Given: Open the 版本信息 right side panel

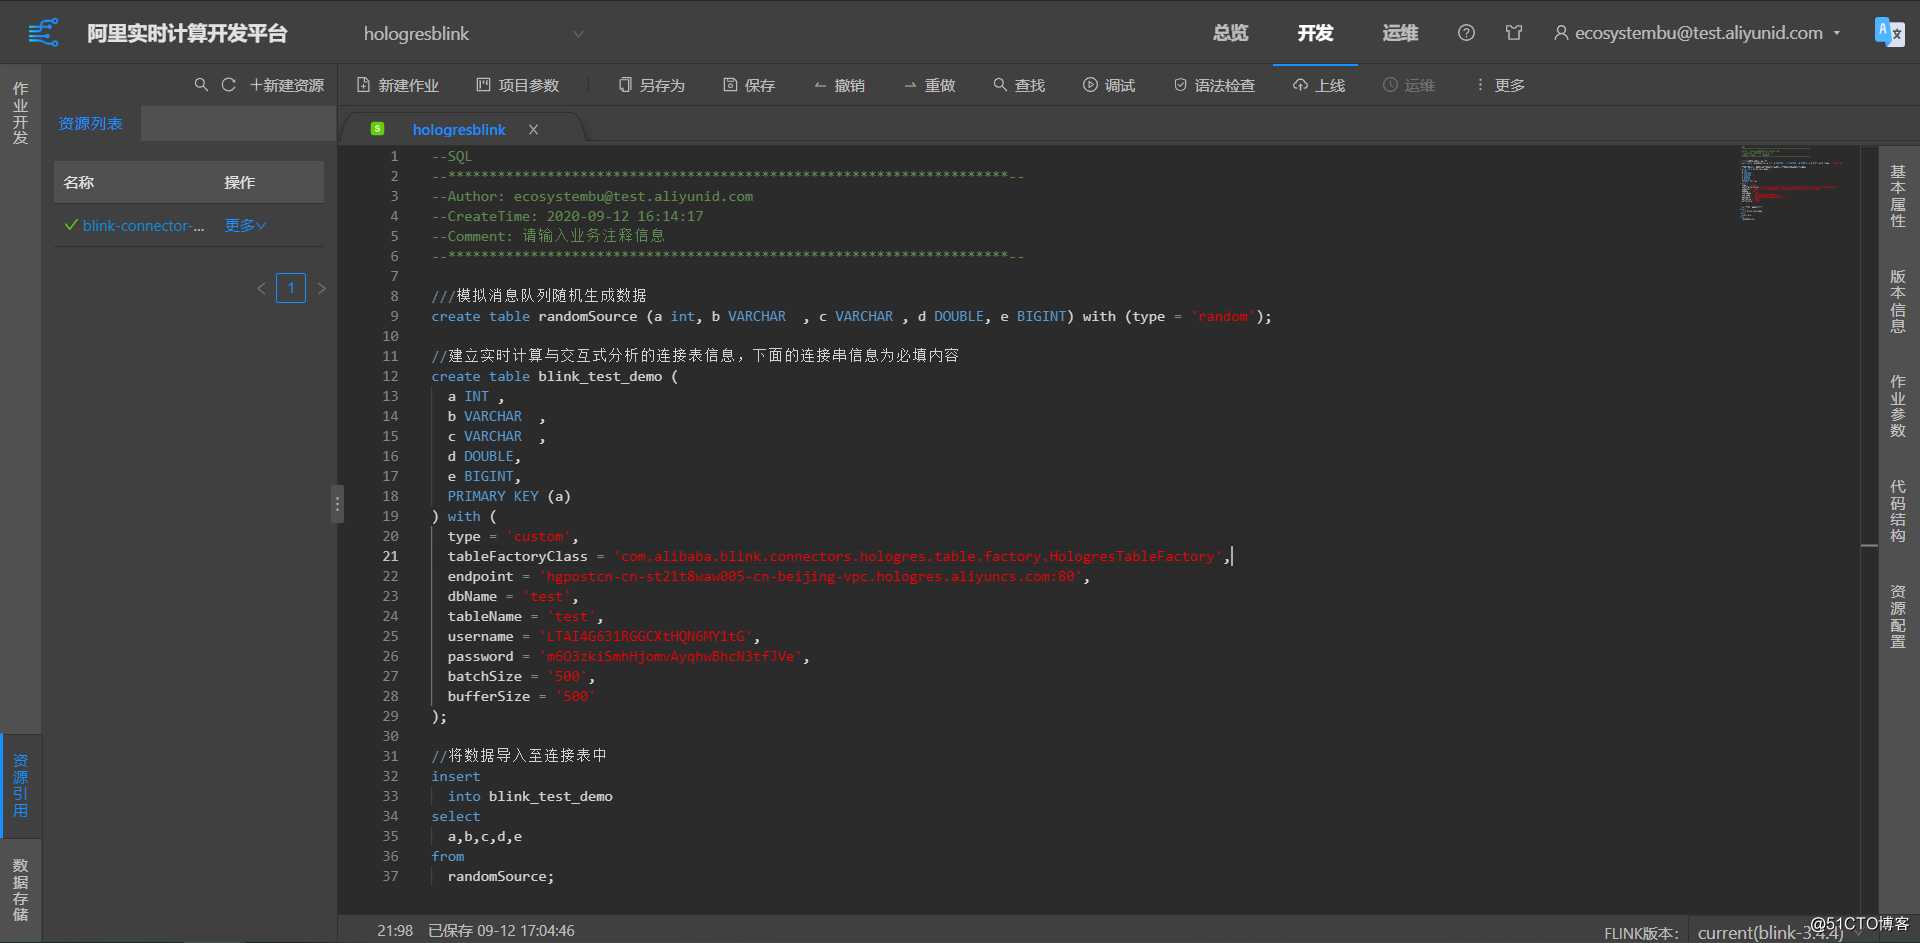Looking at the screenshot, I should [x=1898, y=301].
